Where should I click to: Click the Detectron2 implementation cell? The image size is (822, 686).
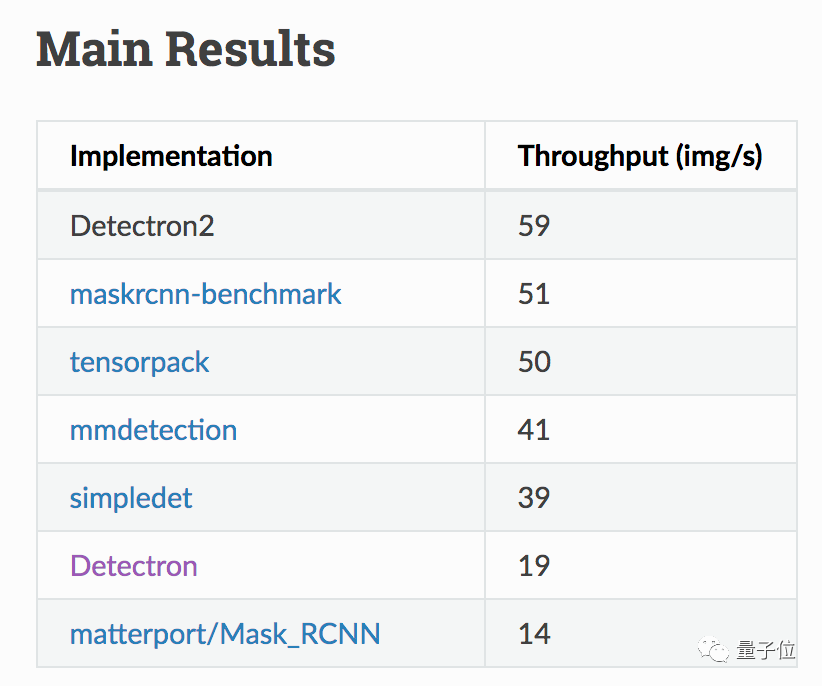point(142,226)
